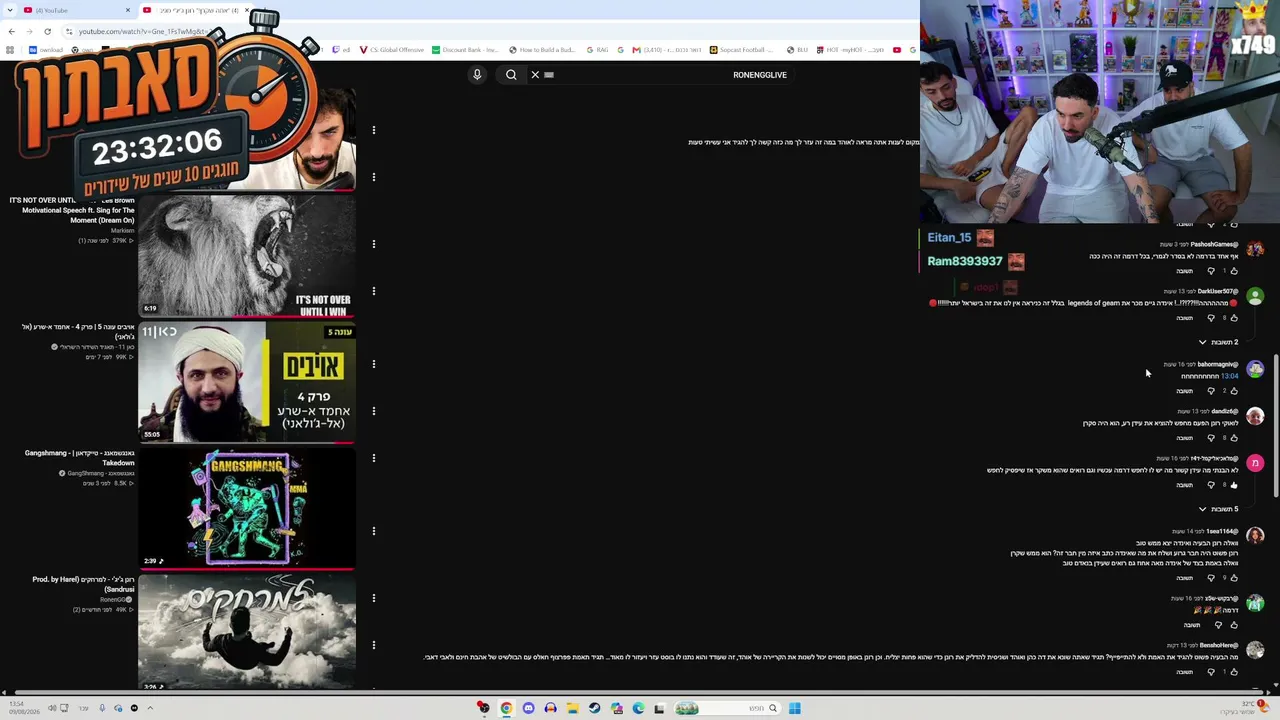
Task: Click the page horizontal scrollbar
Action: tap(640, 692)
